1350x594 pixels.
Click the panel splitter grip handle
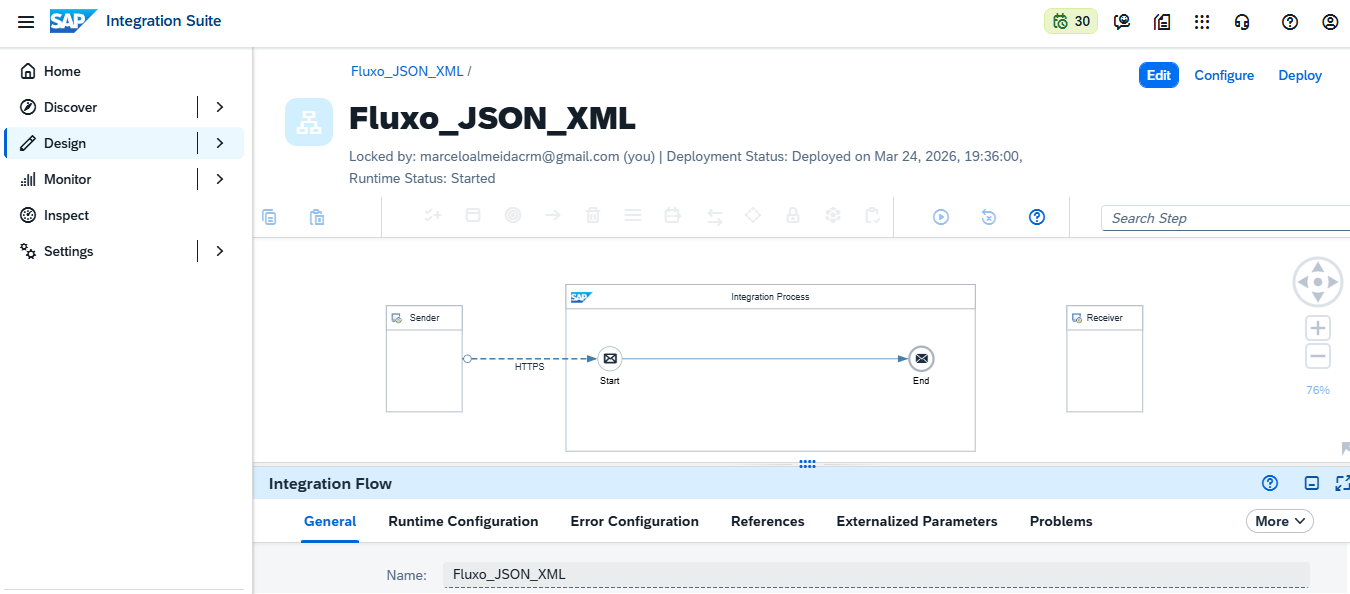coord(808,464)
